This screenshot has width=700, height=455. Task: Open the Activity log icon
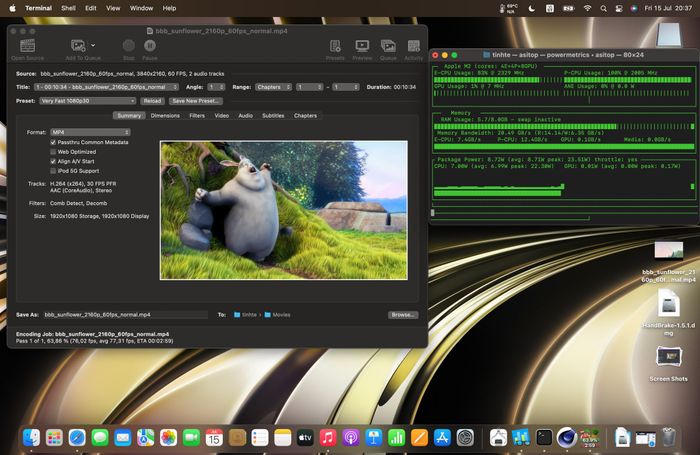(x=413, y=46)
